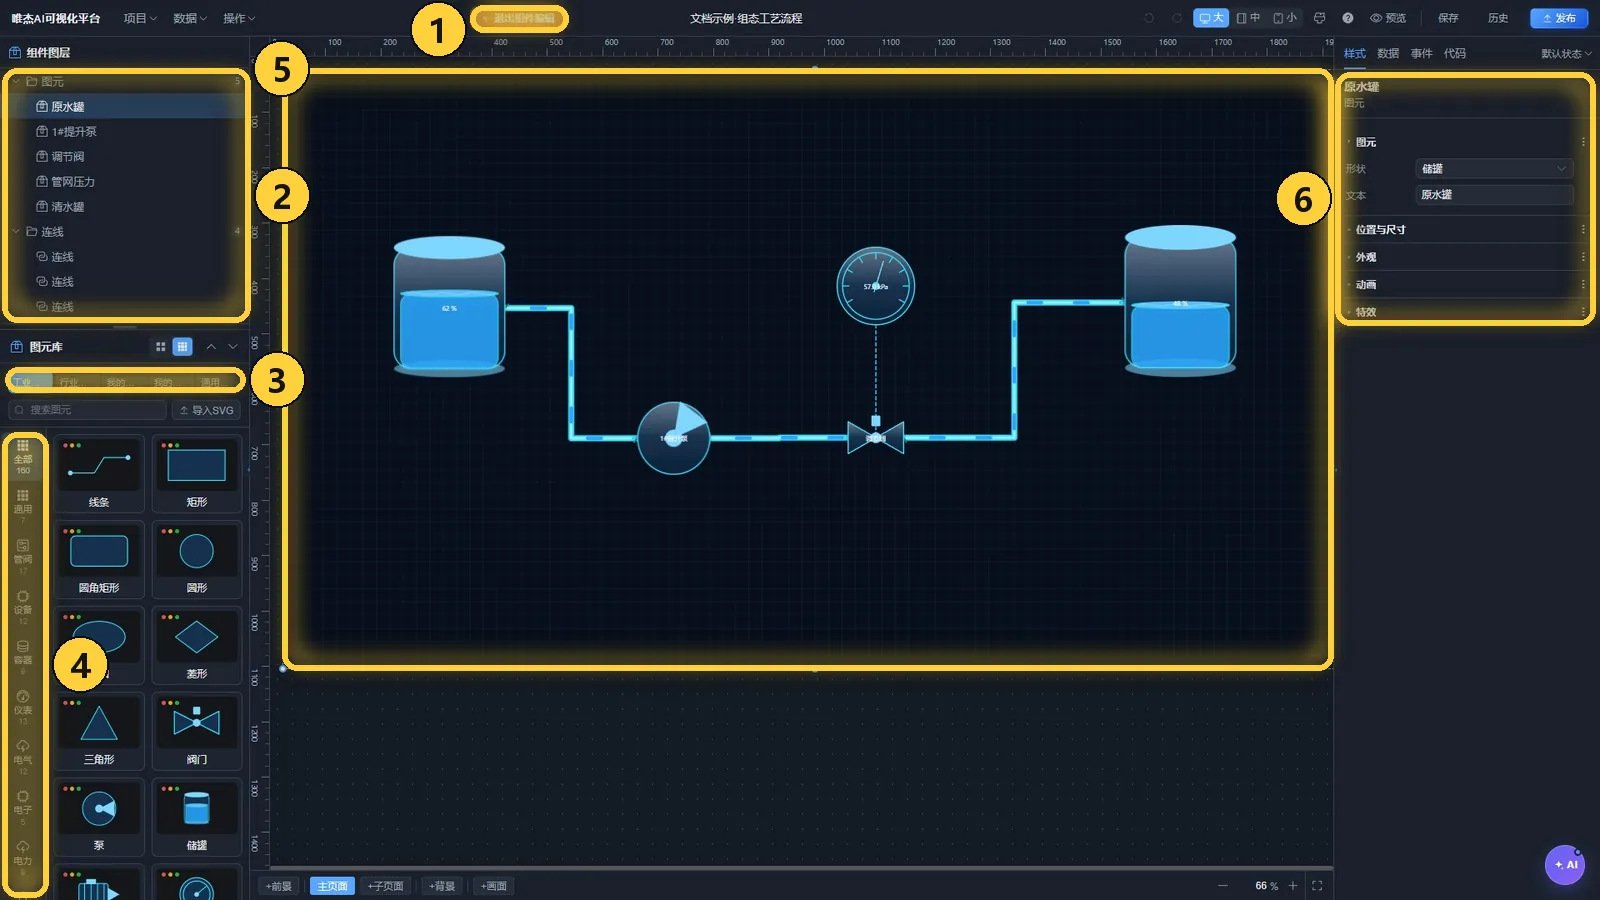Open the 默认状态 state dropdown
This screenshot has width=1600, height=900.
(1566, 53)
